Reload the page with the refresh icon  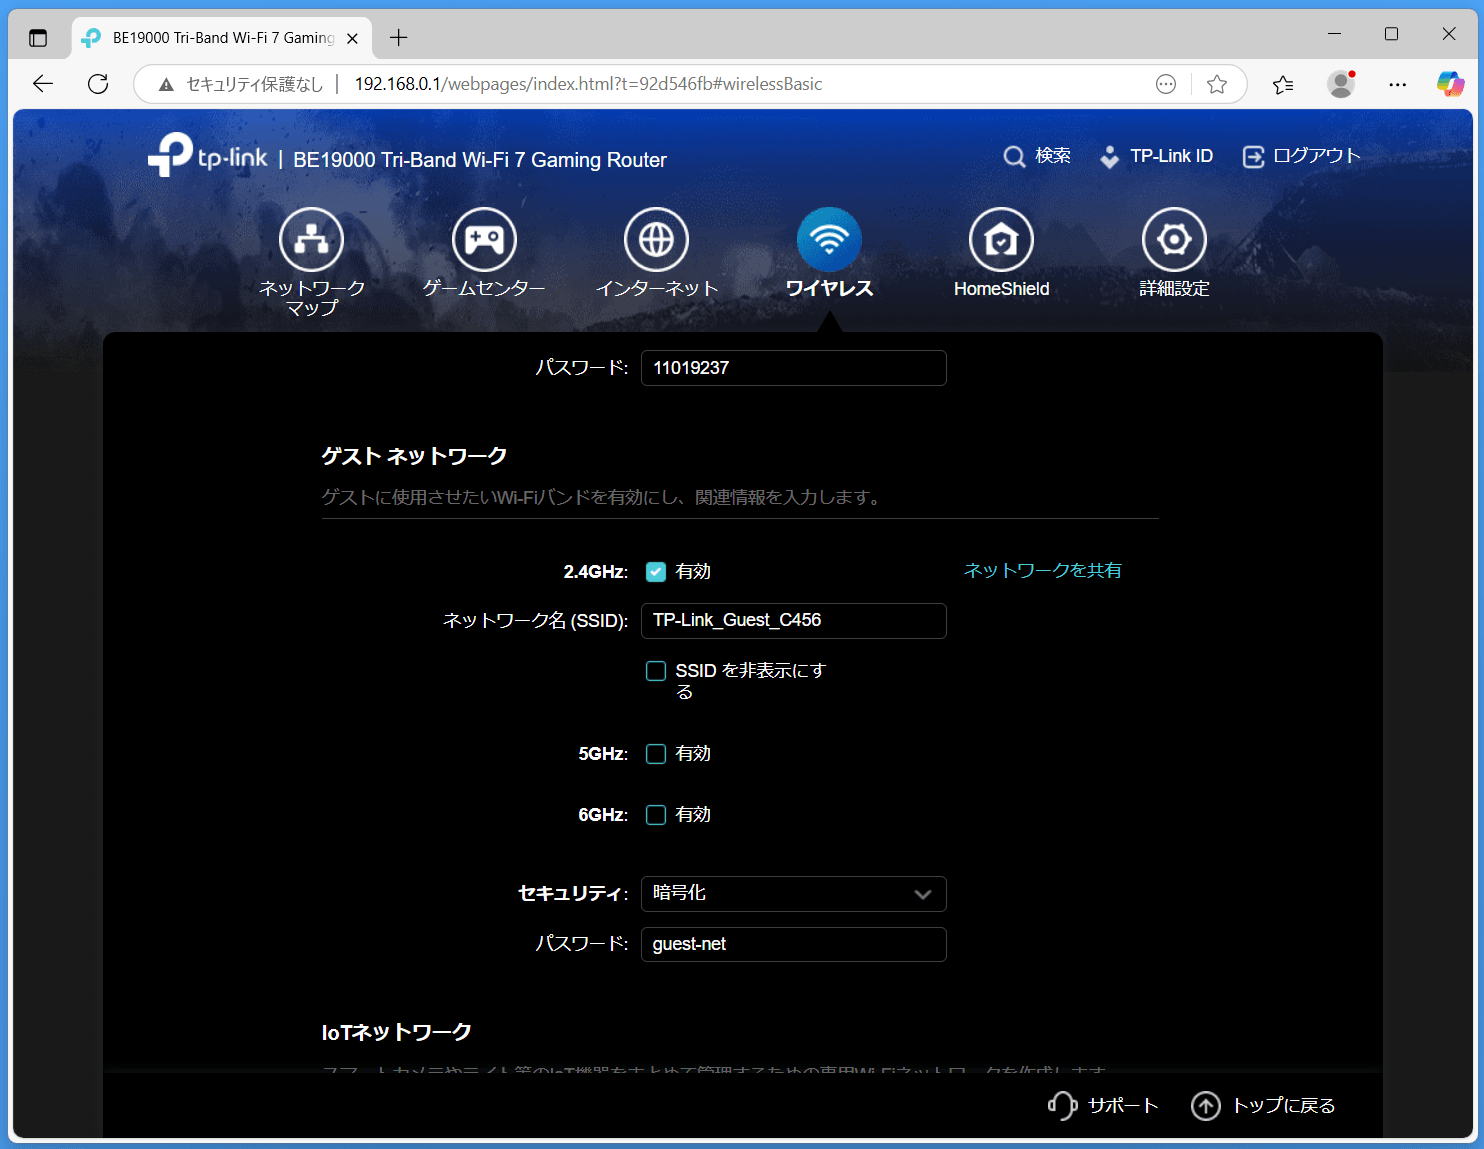click(x=98, y=84)
